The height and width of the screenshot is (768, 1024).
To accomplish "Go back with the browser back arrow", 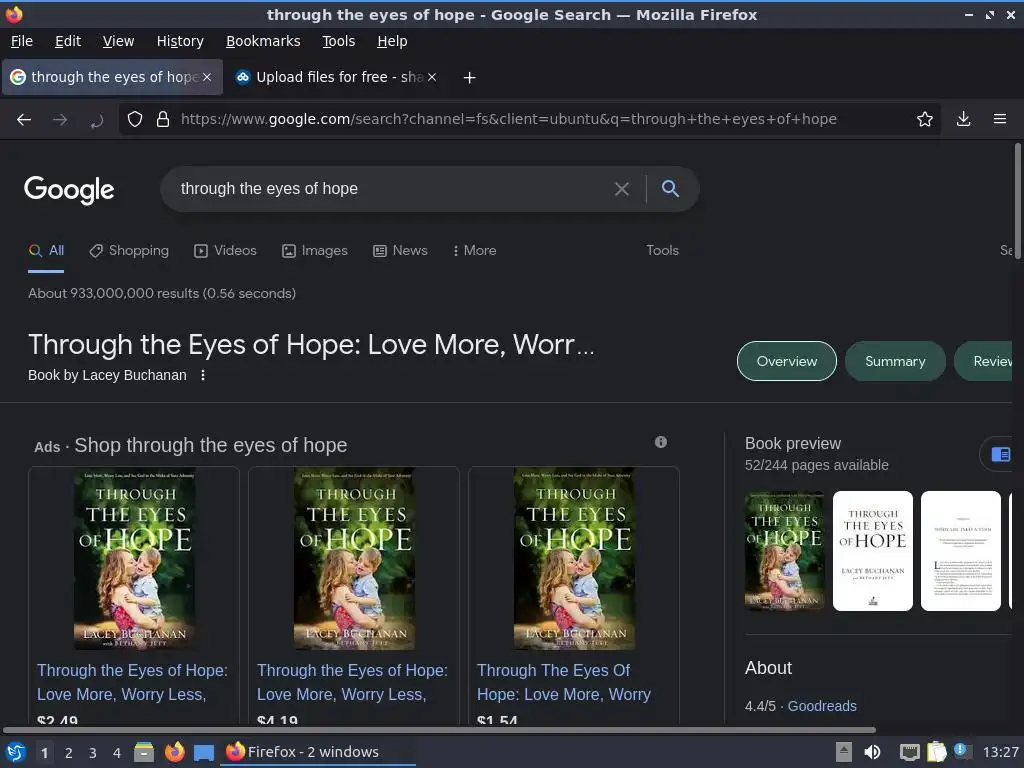I will (24, 120).
